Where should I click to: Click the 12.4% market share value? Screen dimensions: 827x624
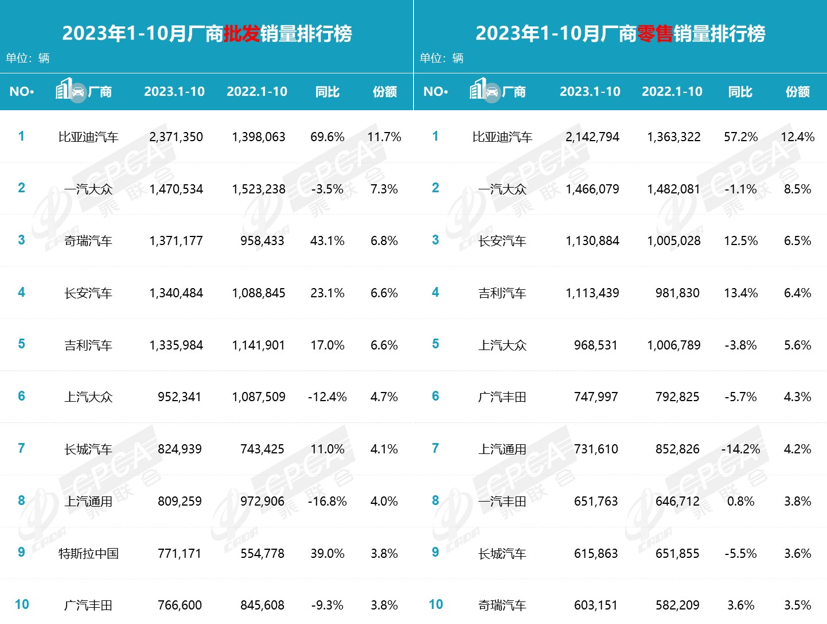[x=802, y=135]
